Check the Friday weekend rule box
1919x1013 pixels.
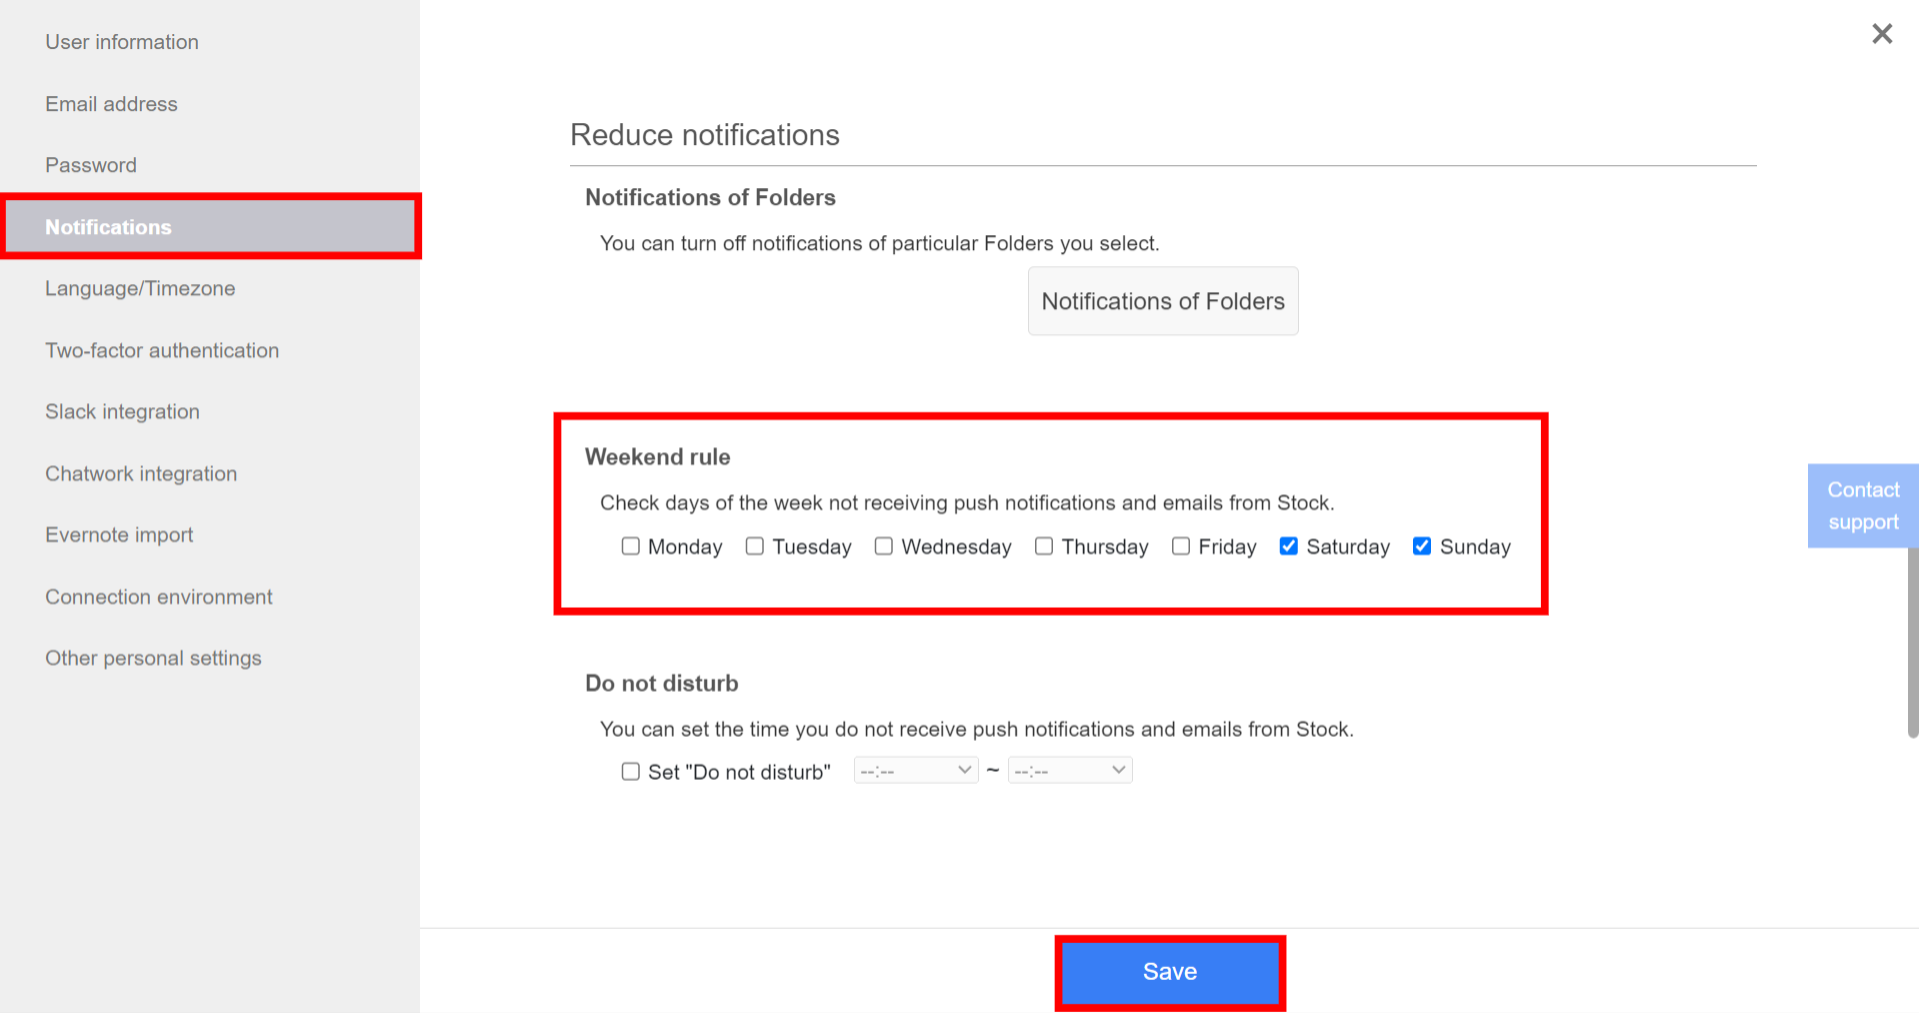coord(1181,546)
